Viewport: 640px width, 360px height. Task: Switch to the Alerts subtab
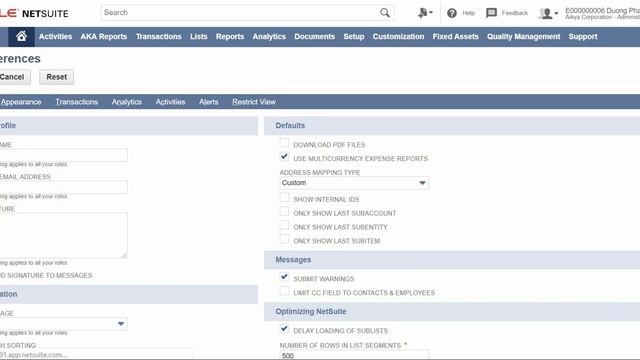209,102
